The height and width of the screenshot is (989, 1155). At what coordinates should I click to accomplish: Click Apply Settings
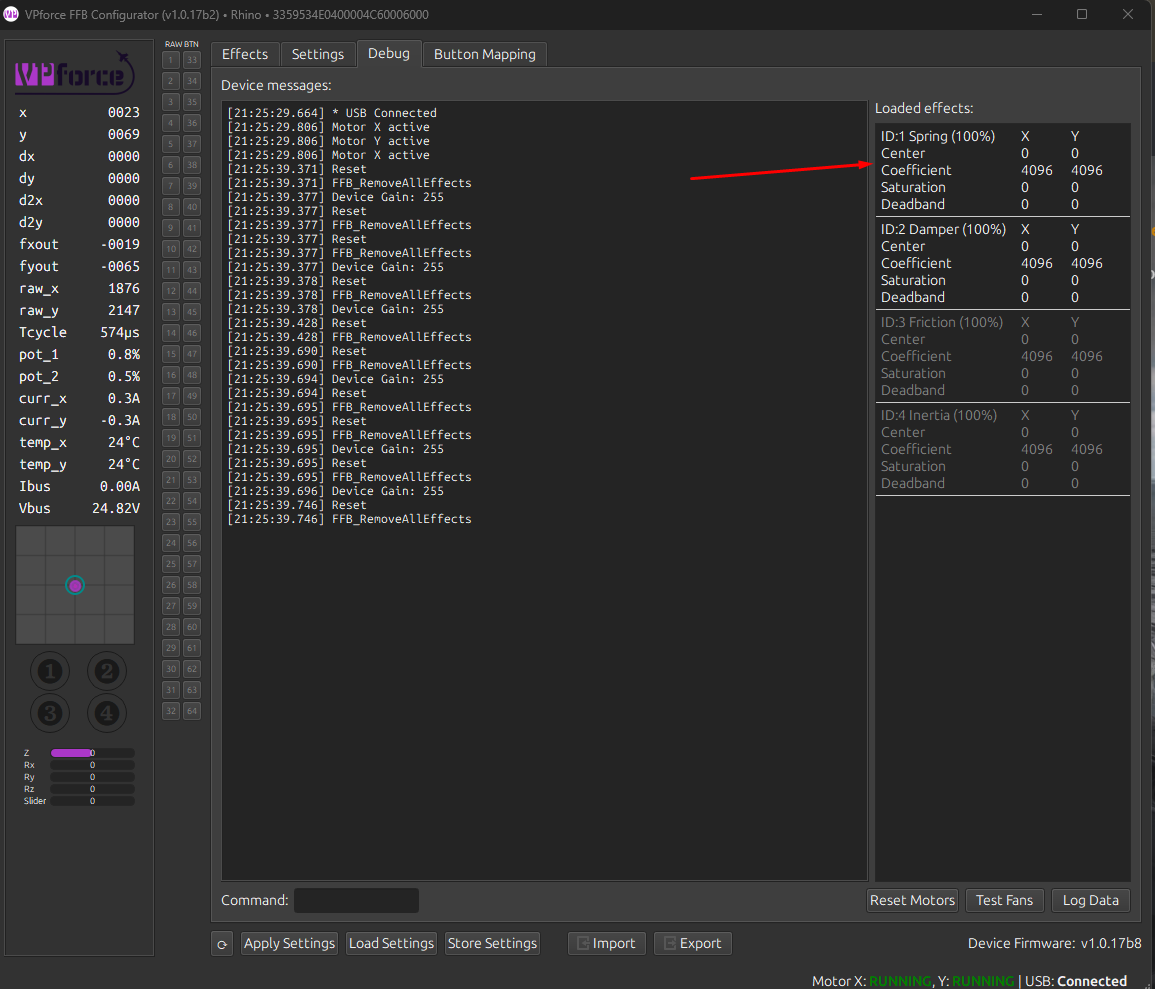[x=289, y=943]
